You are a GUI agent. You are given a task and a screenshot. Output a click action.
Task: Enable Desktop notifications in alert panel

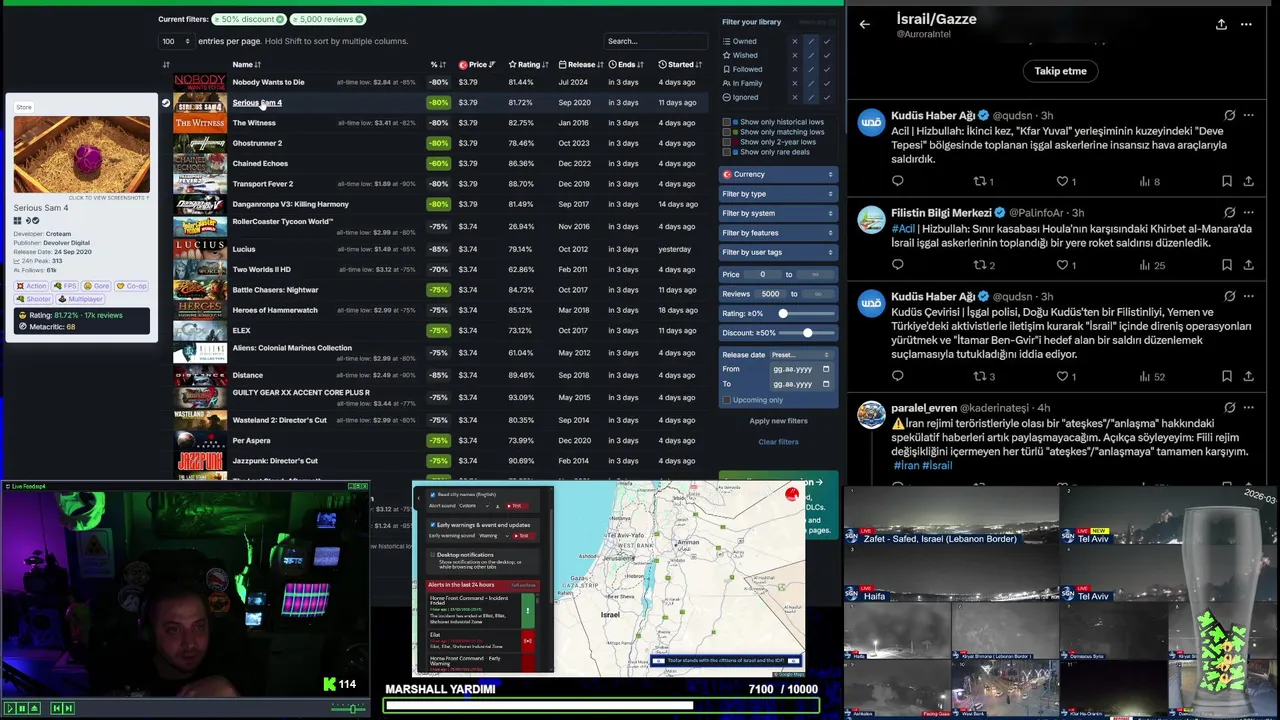432,554
